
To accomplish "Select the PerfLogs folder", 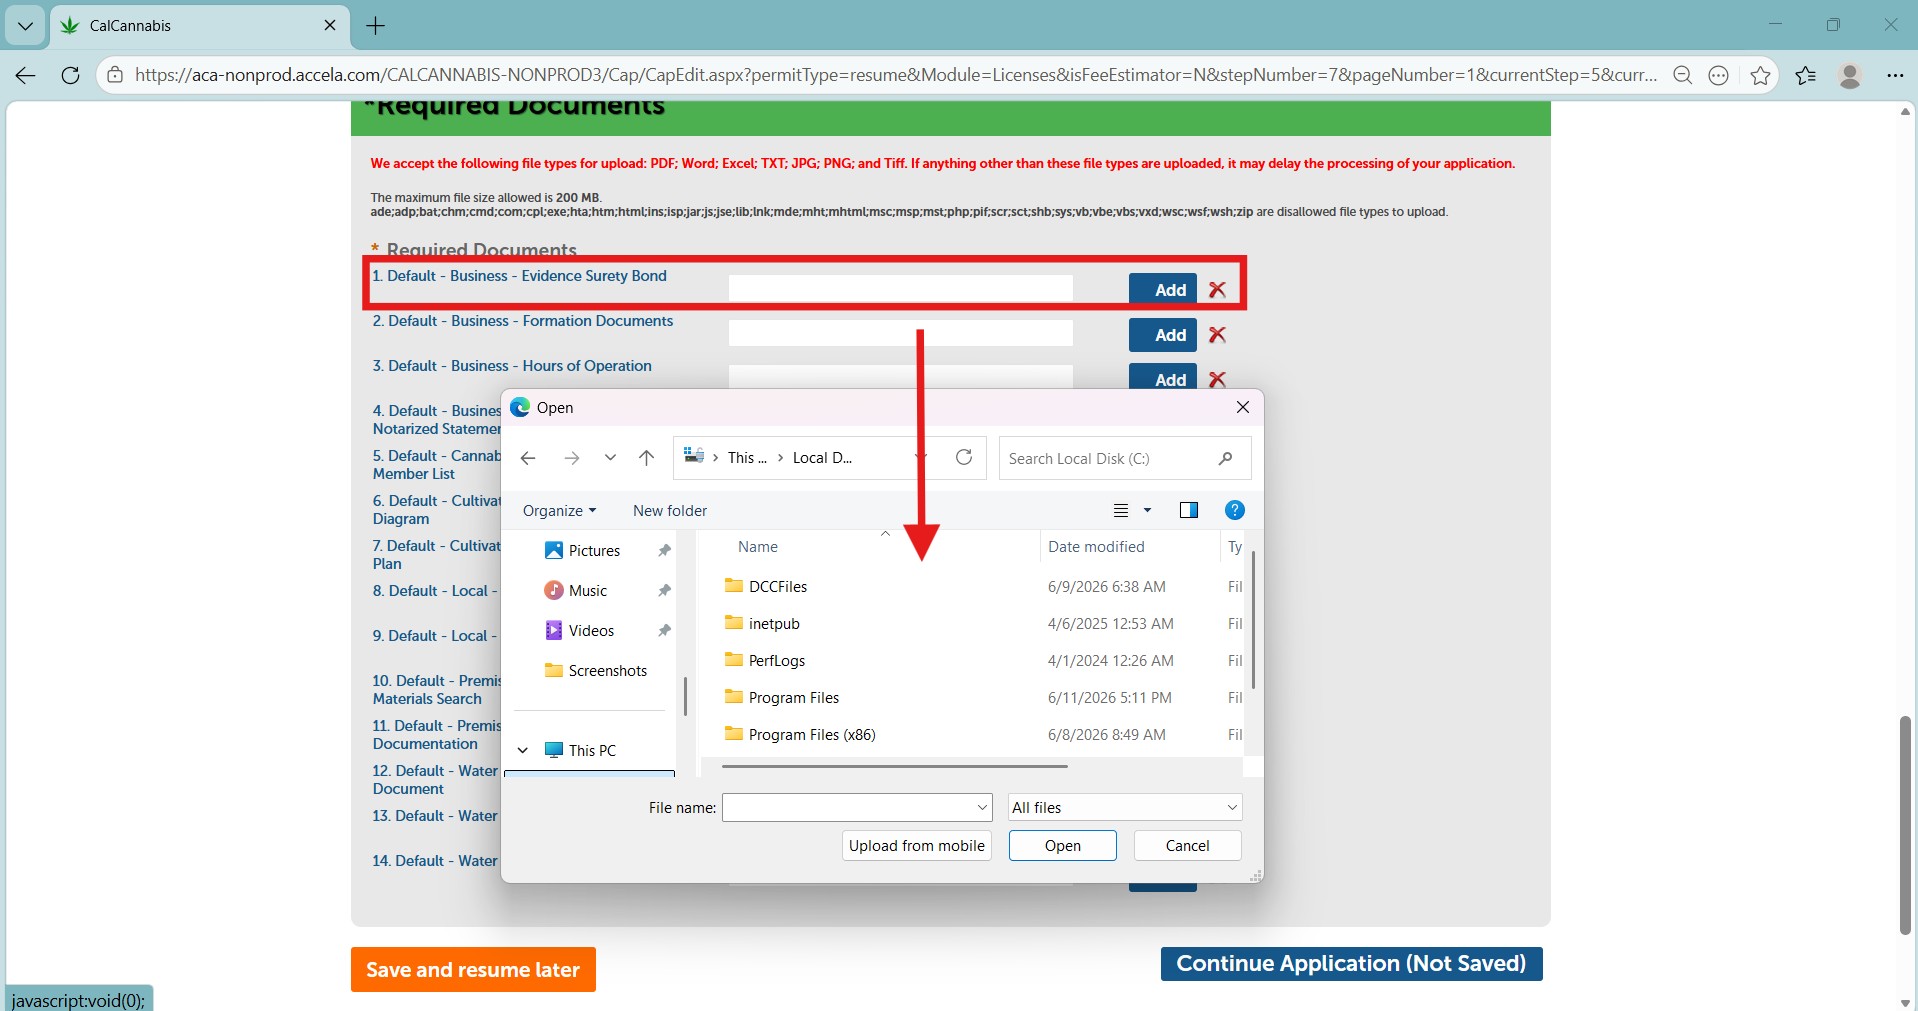I will 777,661.
